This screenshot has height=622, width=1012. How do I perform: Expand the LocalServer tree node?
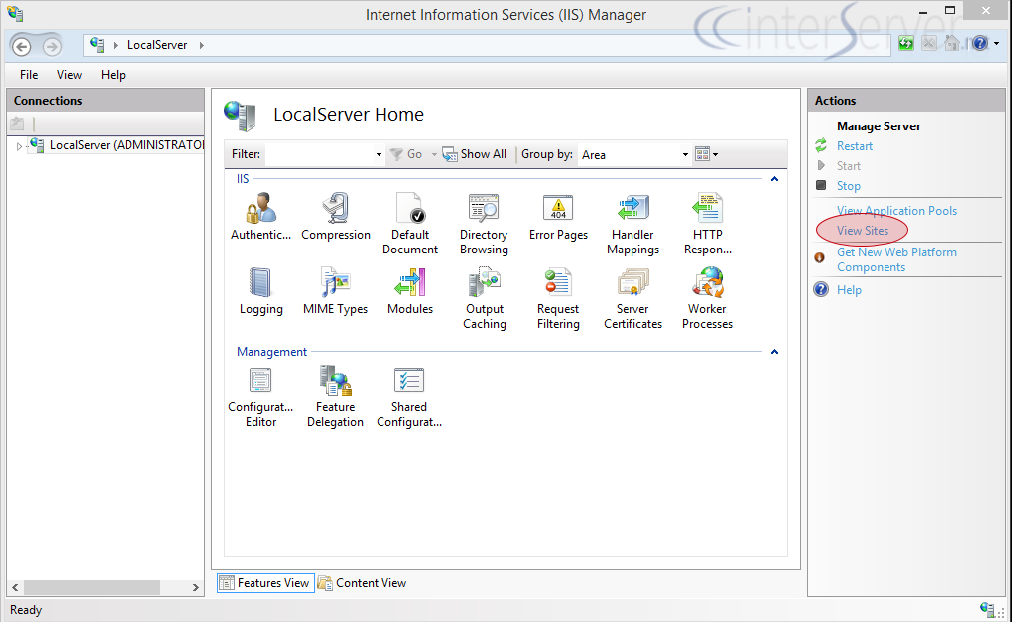pyautogui.click(x=19, y=146)
